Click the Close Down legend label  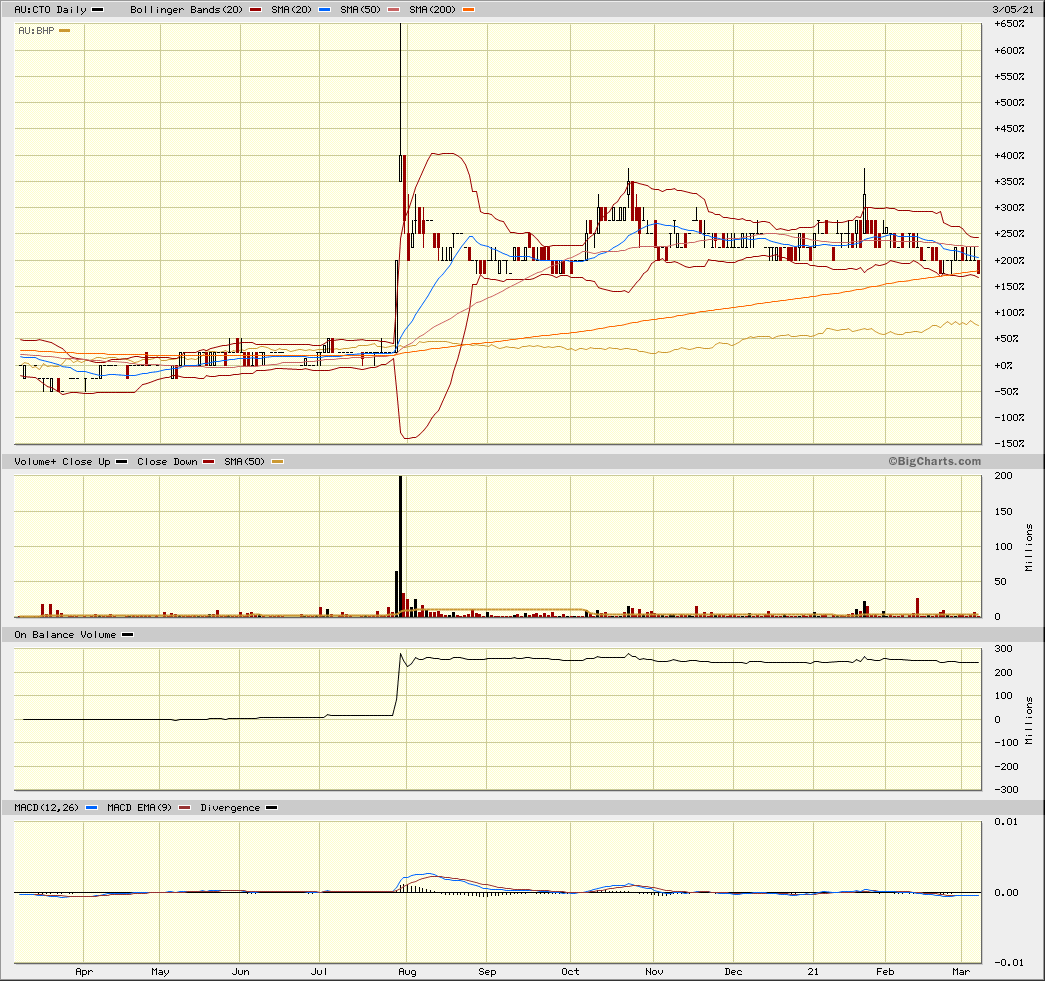pyautogui.click(x=167, y=462)
